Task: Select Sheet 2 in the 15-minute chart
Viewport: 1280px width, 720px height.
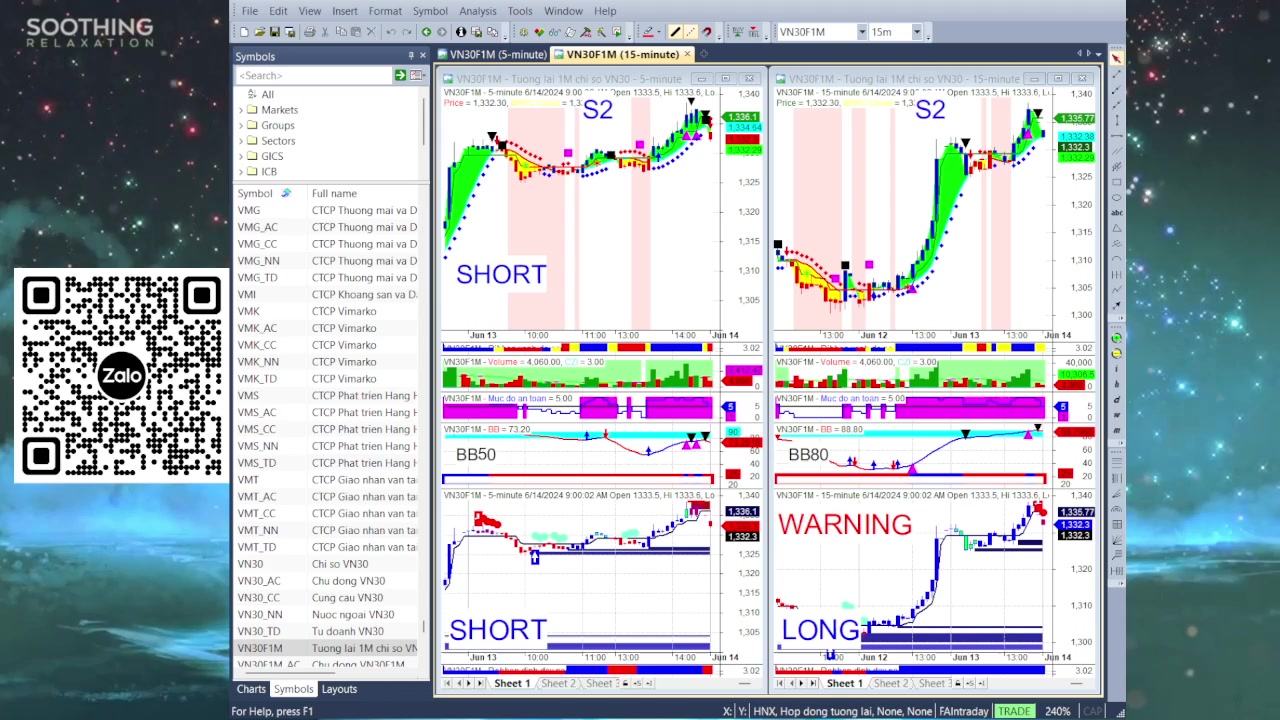Action: point(890,683)
